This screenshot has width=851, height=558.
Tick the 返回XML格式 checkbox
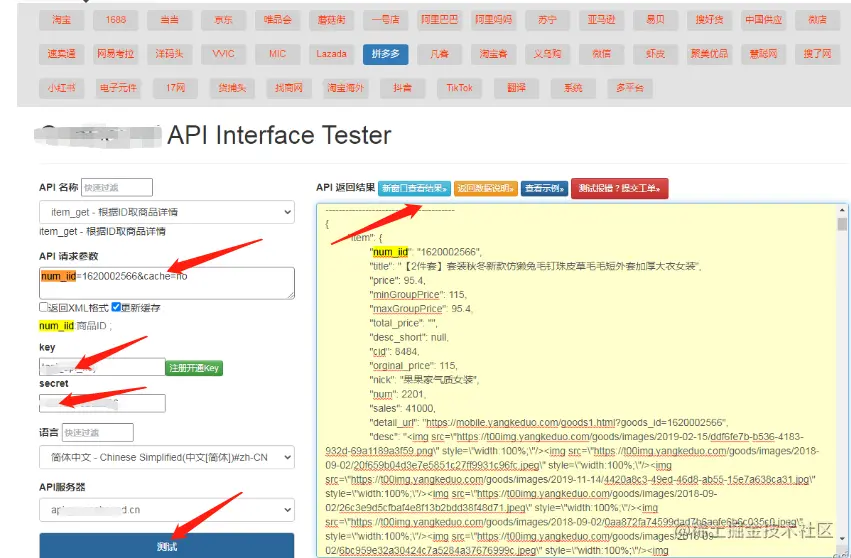tap(43, 307)
